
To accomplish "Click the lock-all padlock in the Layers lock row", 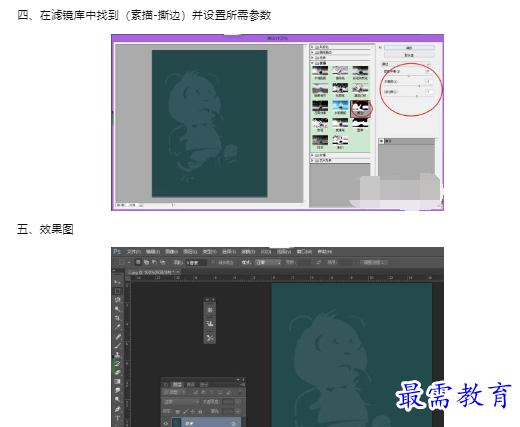I will [200, 412].
